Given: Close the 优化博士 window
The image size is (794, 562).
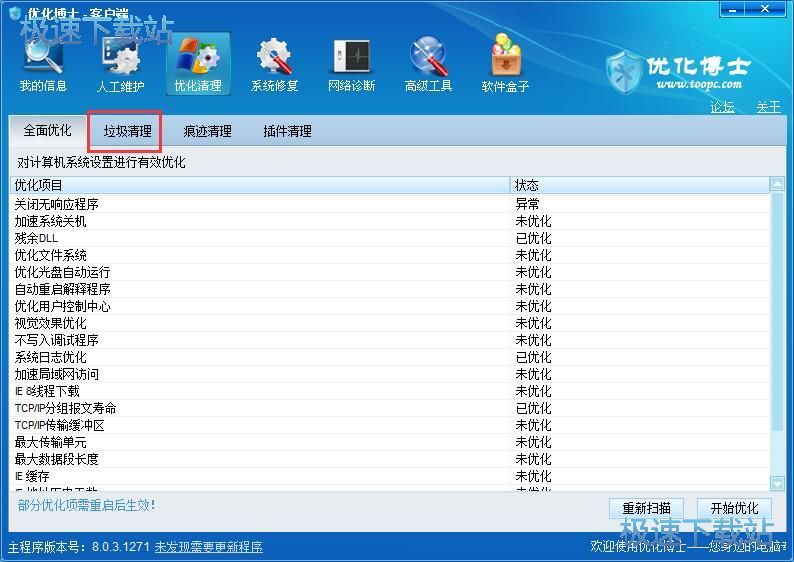Looking at the screenshot, I should pos(765,9).
